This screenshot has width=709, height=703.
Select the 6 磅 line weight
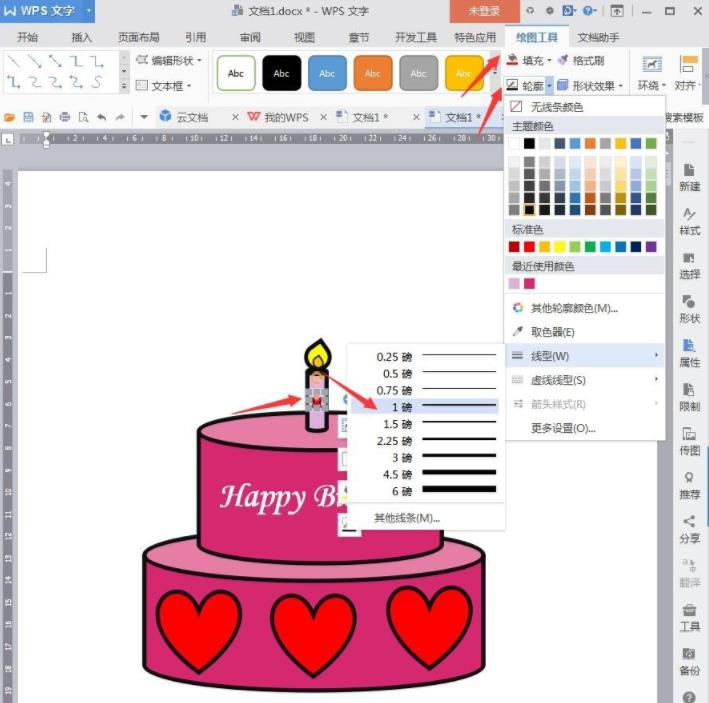[x=425, y=491]
